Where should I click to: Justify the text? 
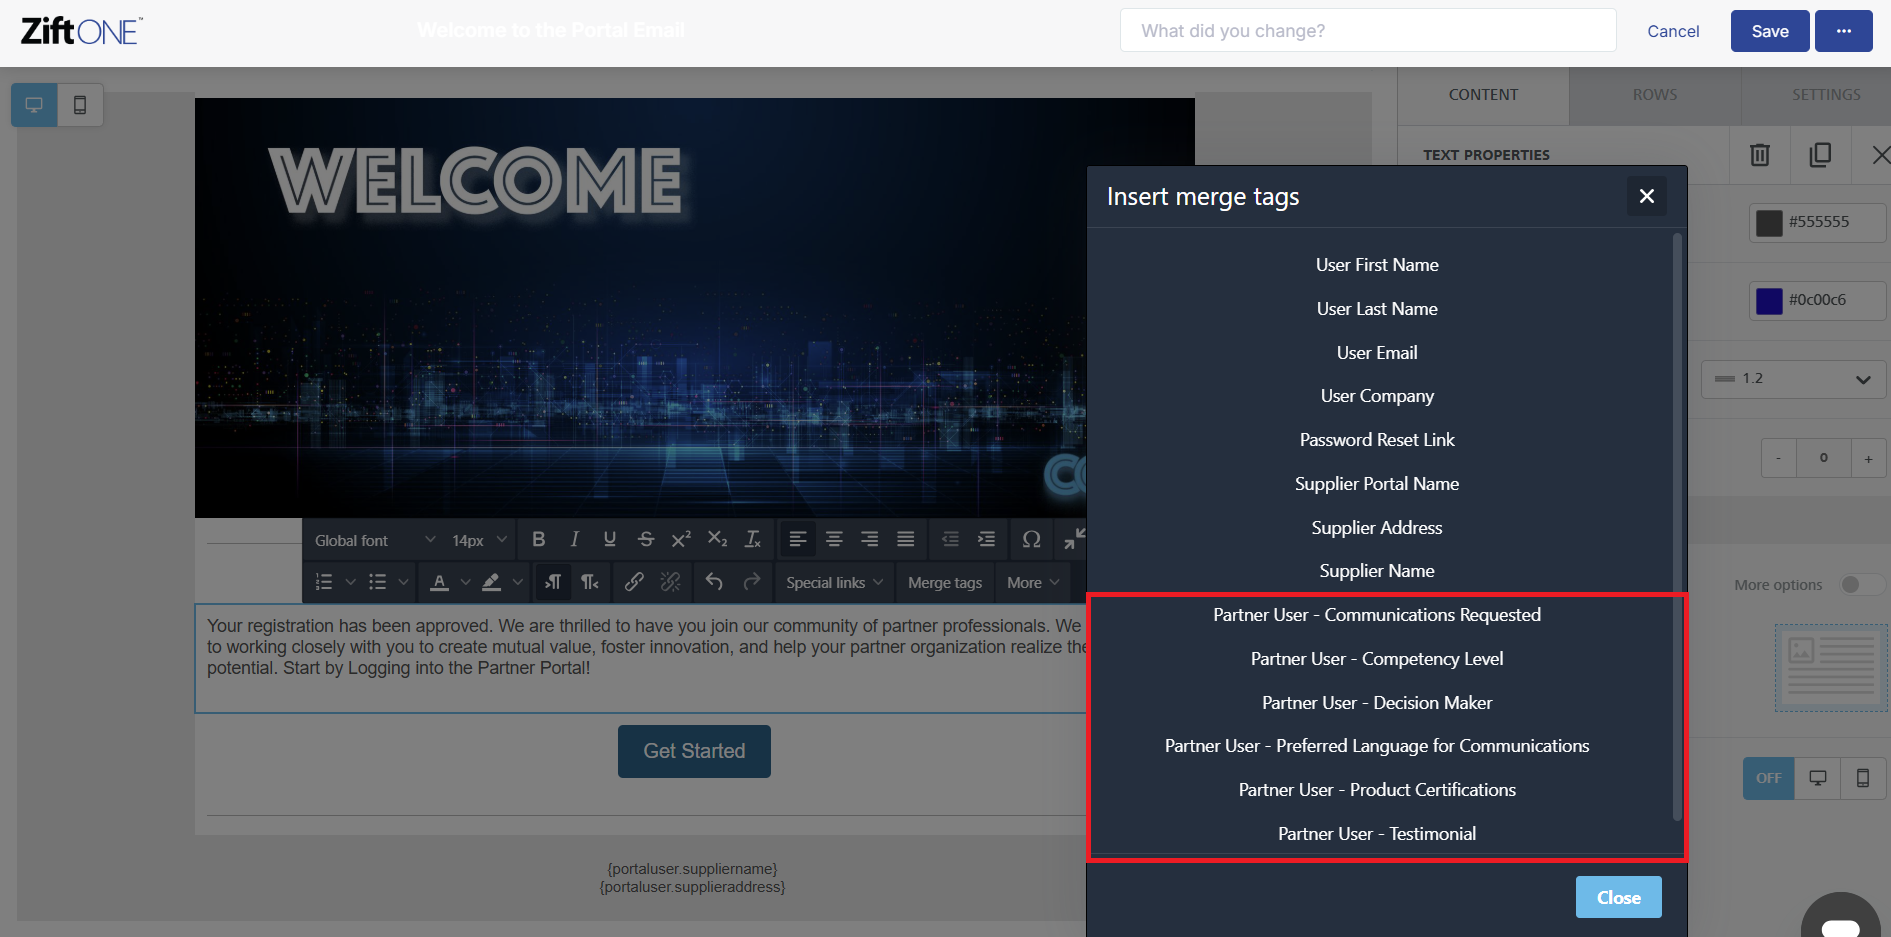906,540
